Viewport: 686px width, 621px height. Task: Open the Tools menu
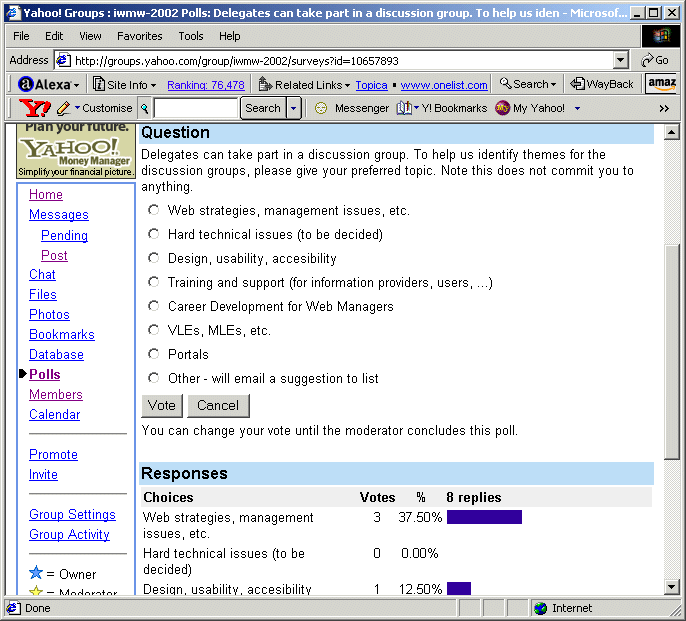tap(191, 36)
